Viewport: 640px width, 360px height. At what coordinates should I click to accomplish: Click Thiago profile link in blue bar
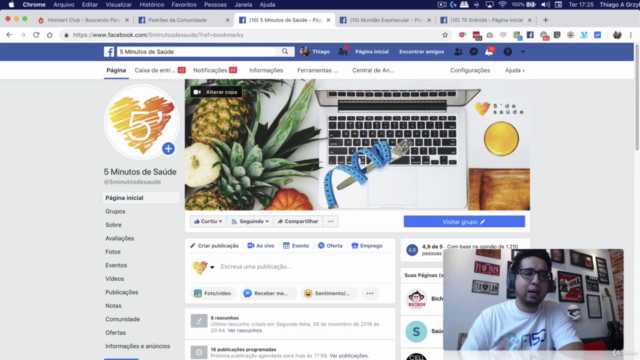(x=315, y=52)
